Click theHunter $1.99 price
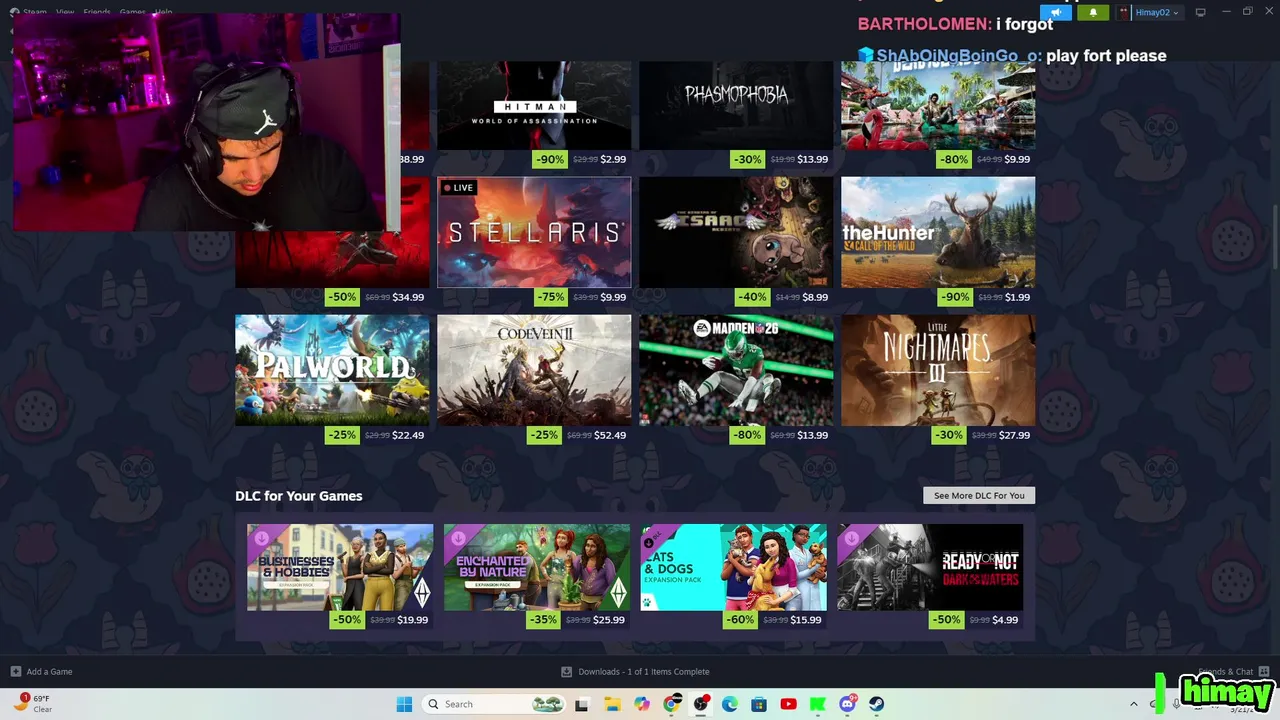1280x720 pixels. [1017, 297]
